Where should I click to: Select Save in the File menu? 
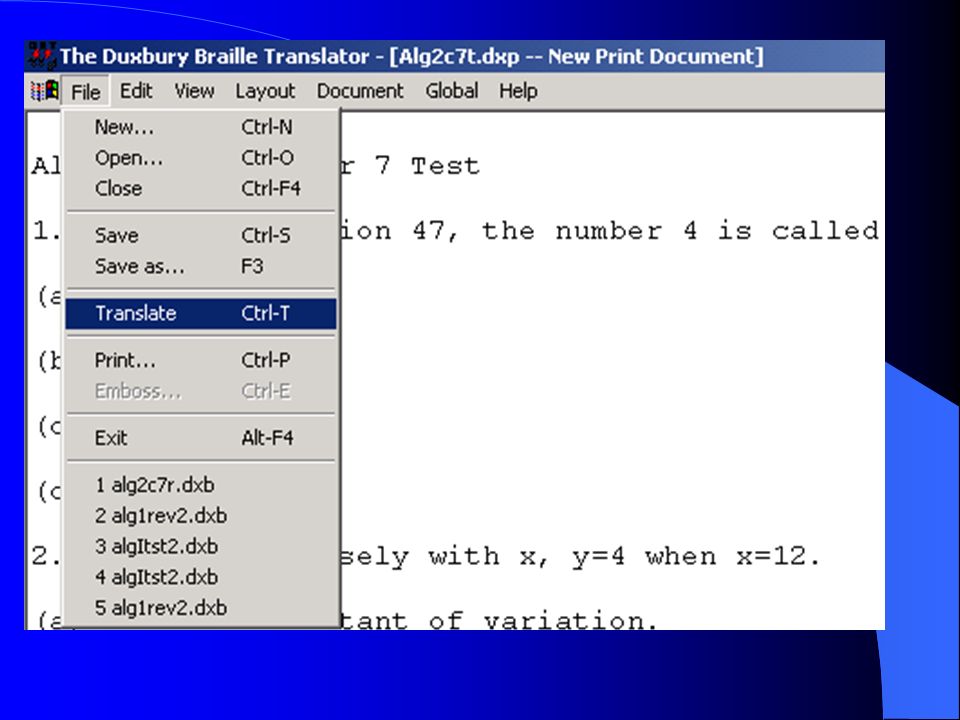tap(201, 236)
